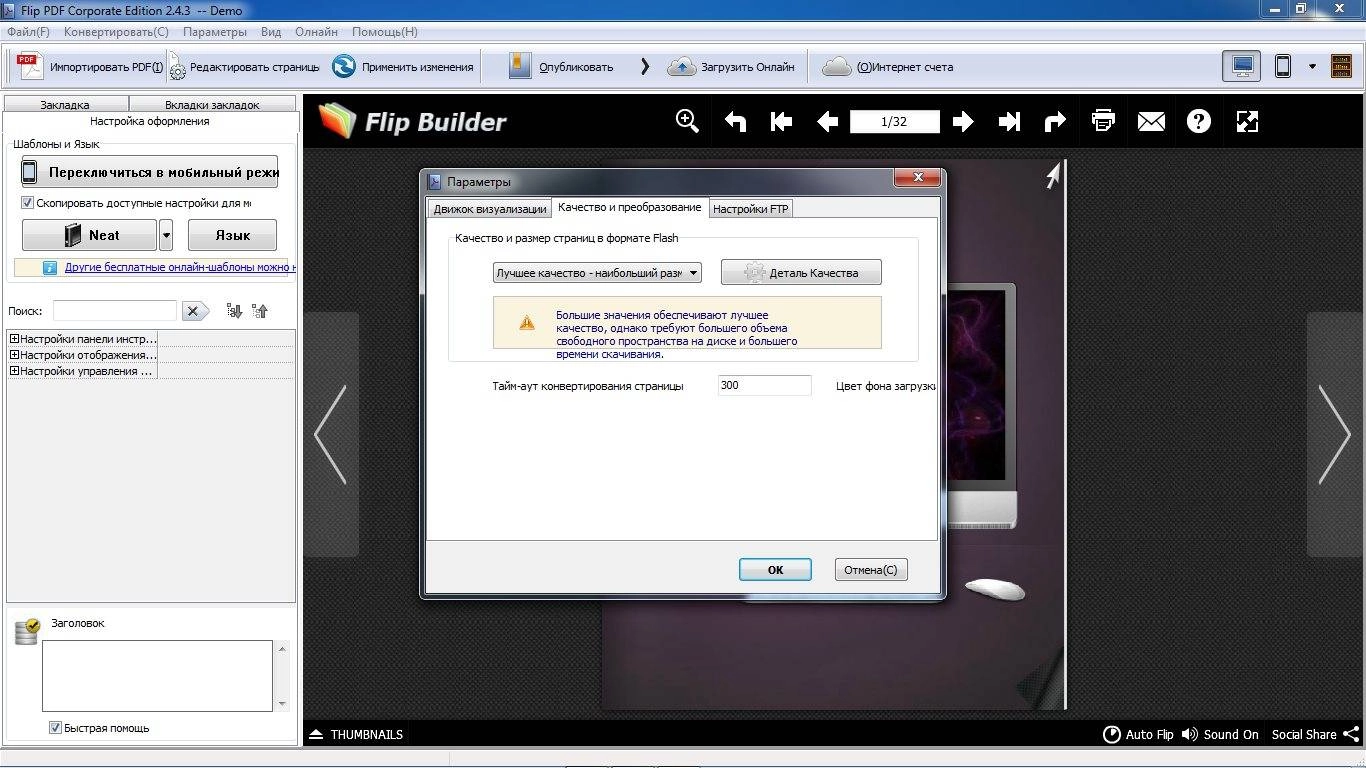Click Переключиться в мобильный режим button
This screenshot has width=1366, height=768.
click(x=149, y=172)
